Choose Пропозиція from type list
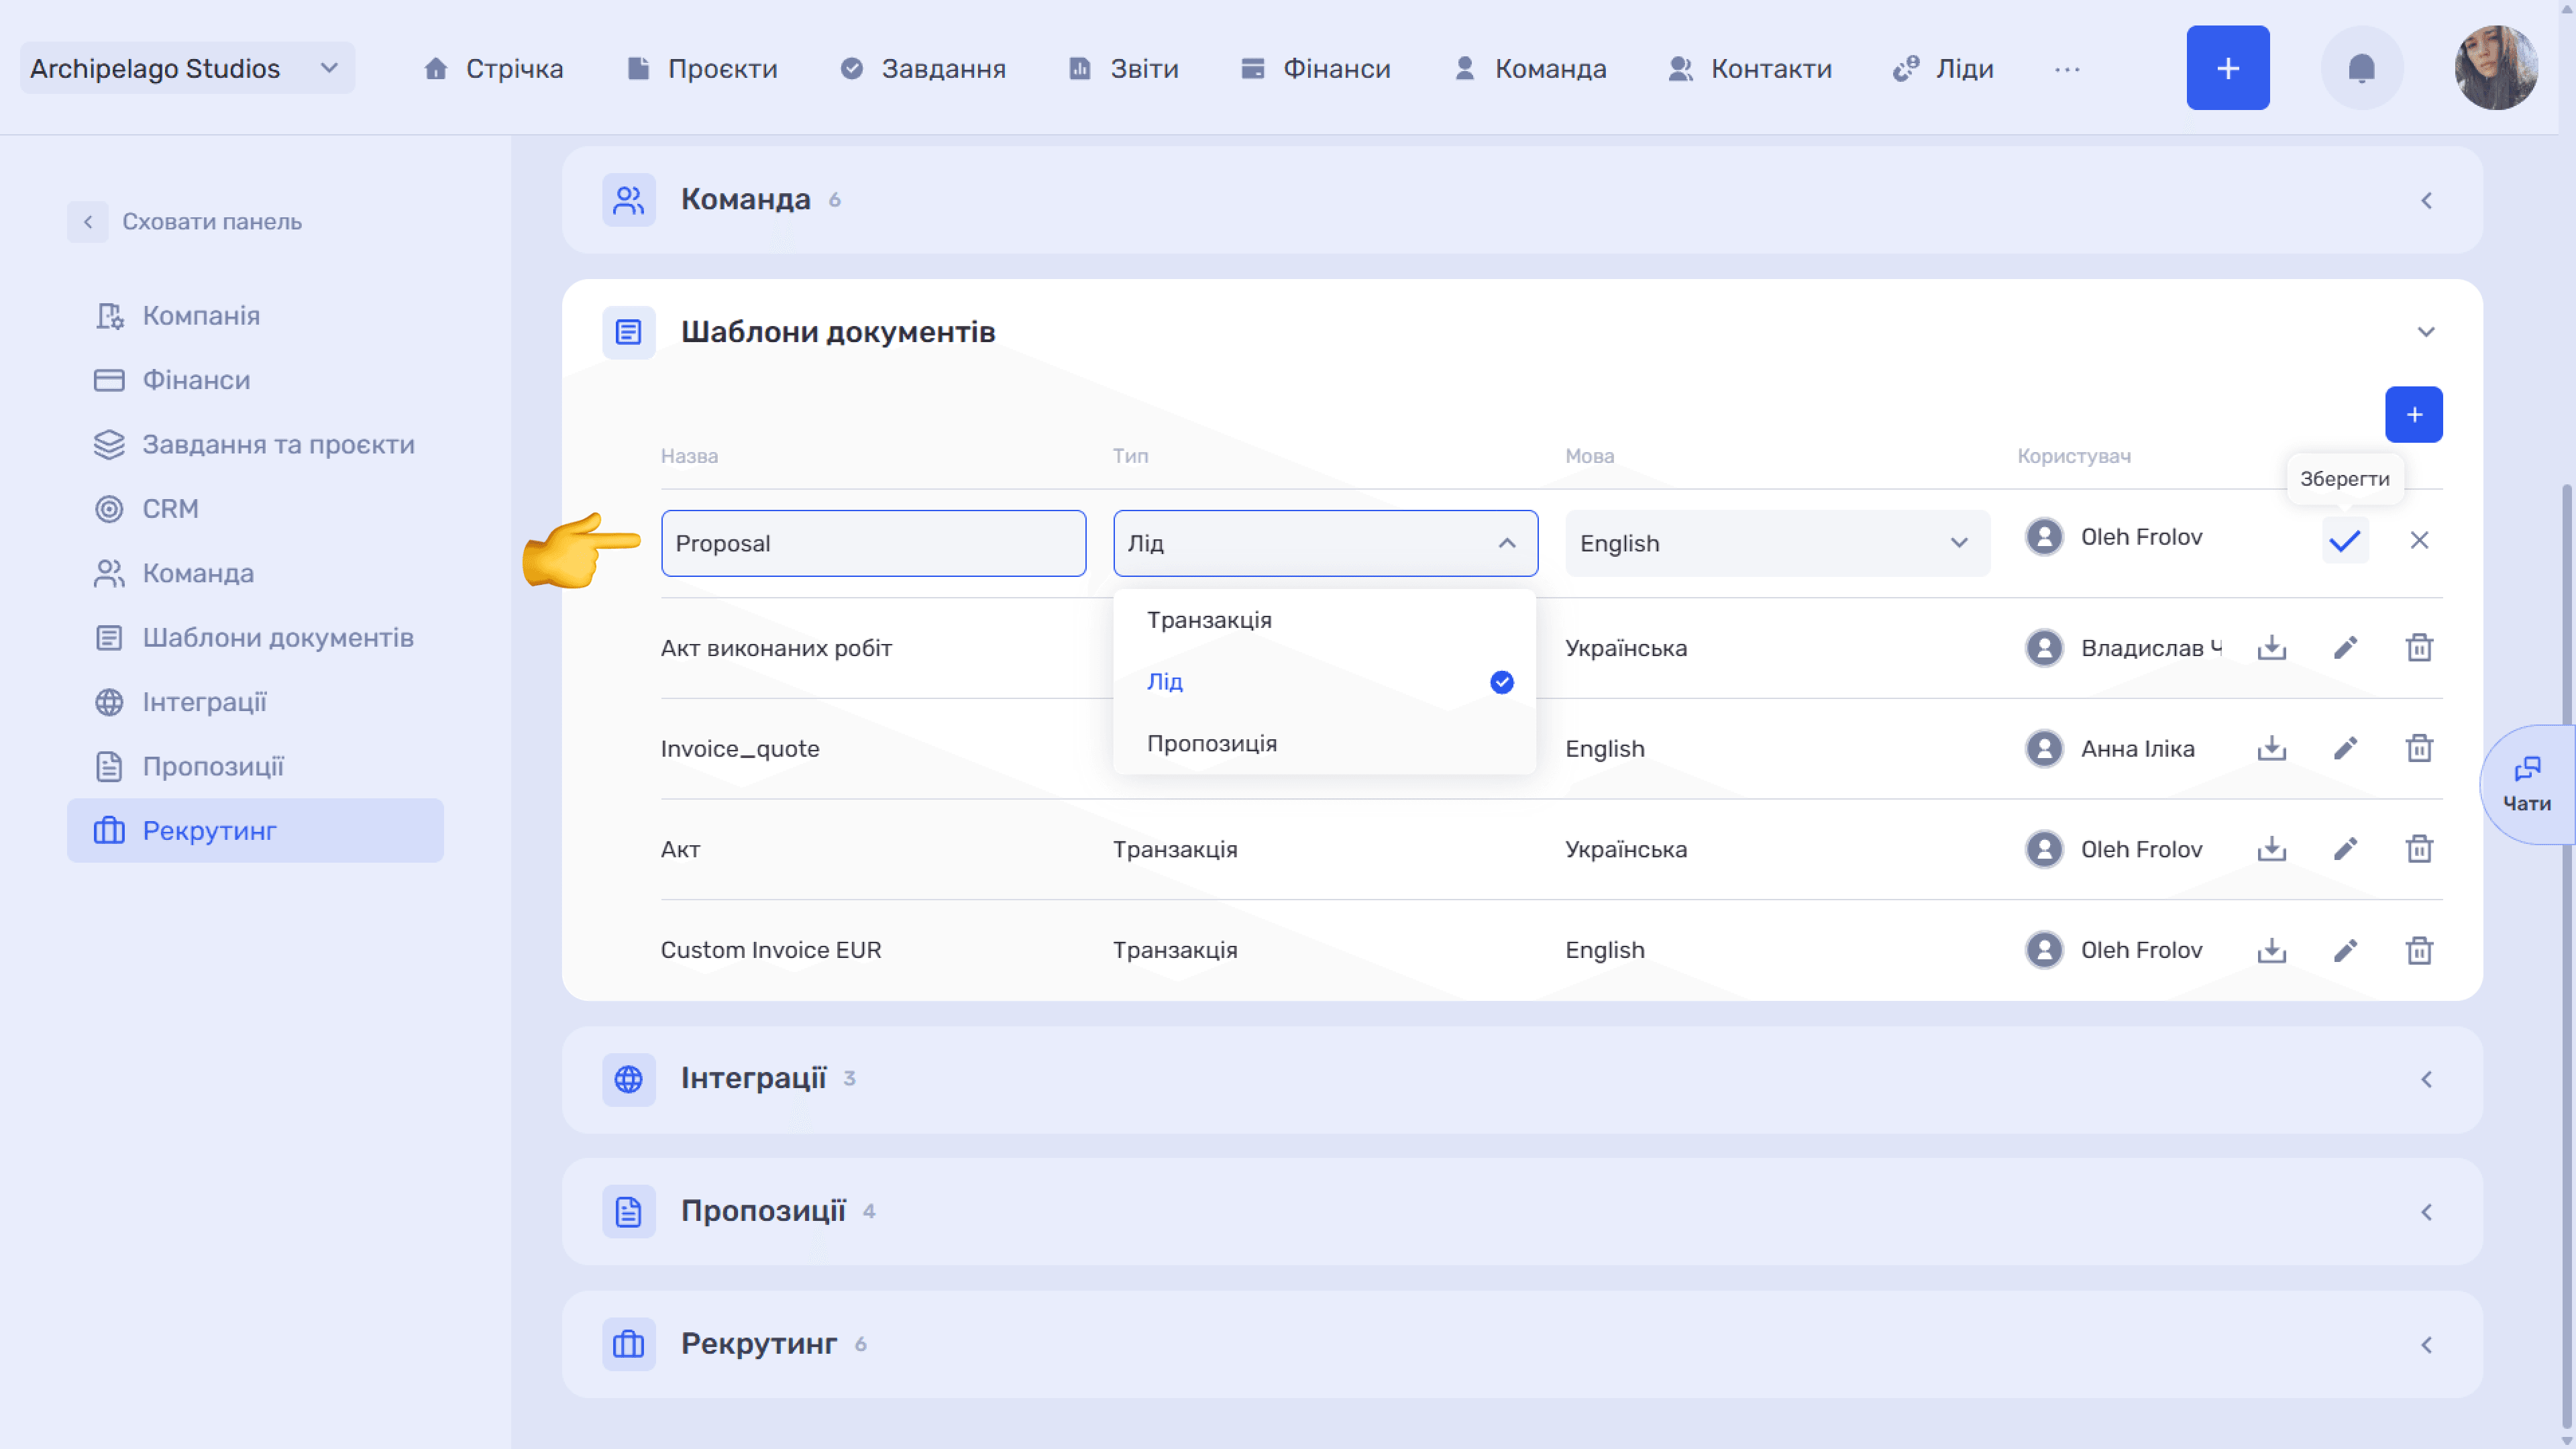The height and width of the screenshot is (1449, 2576). [1324, 744]
